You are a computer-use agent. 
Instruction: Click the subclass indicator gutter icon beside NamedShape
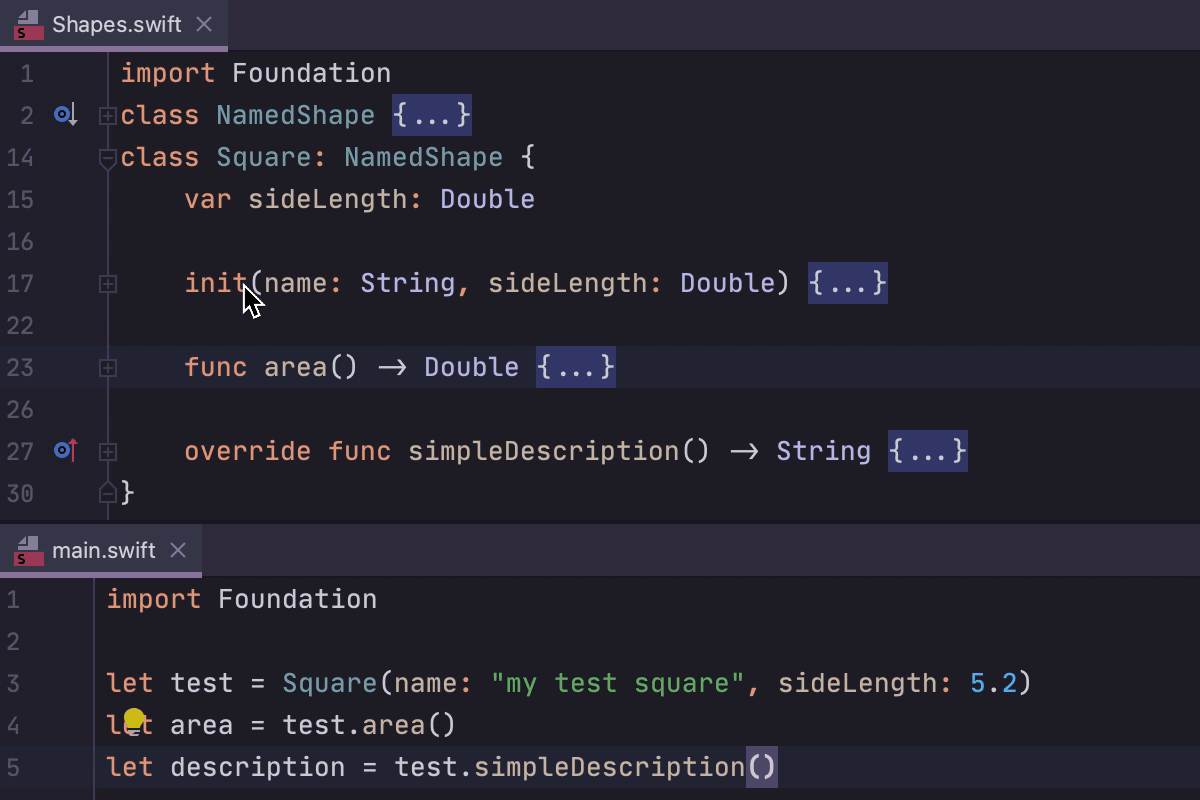tap(64, 114)
